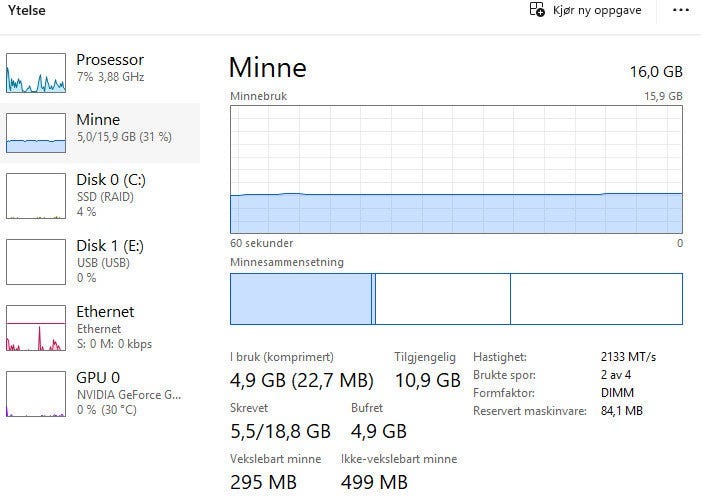This screenshot has height=500, width=701.
Task: Click the in-use segment of Minnesammensetning bar
Action: 300,298
